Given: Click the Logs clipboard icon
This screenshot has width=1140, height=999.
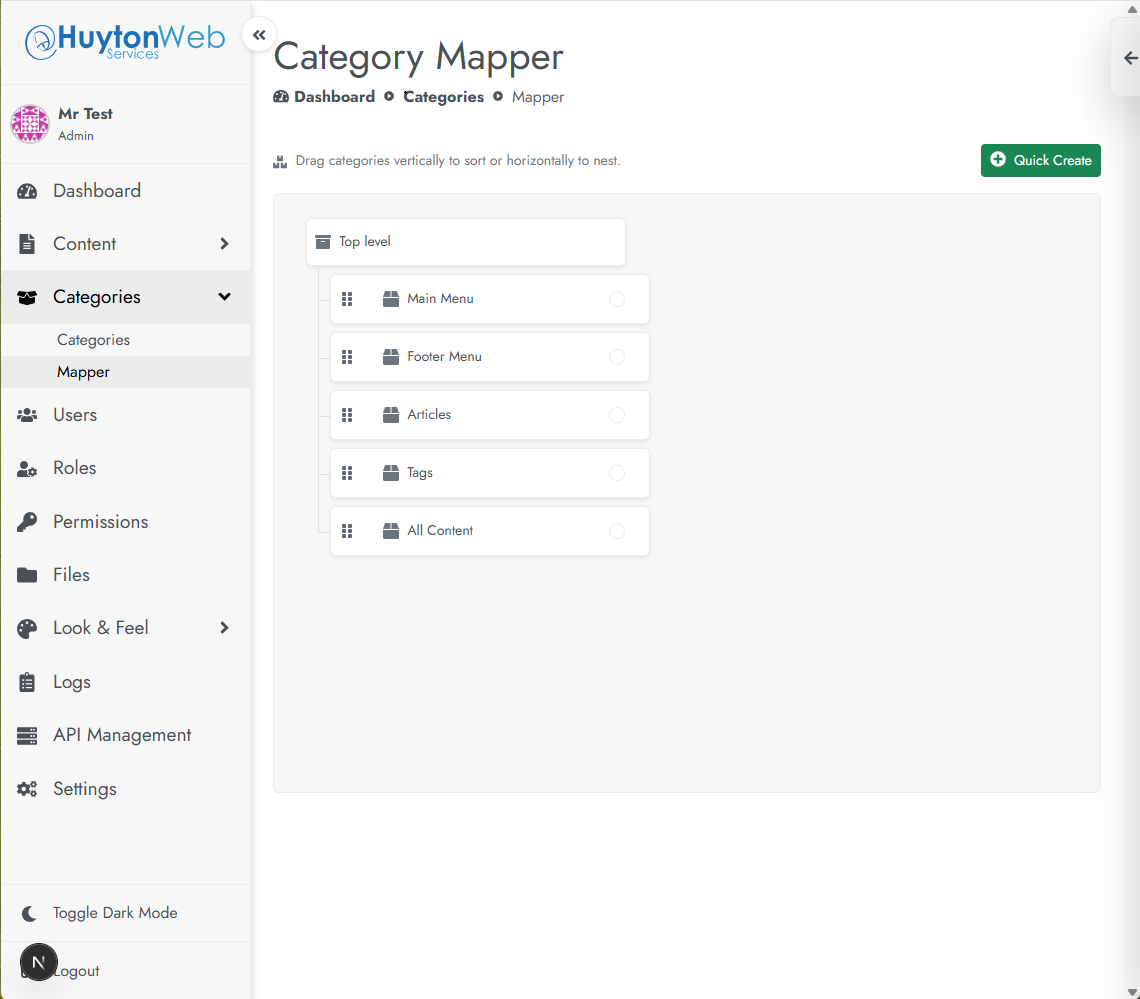Looking at the screenshot, I should click(x=27, y=682).
